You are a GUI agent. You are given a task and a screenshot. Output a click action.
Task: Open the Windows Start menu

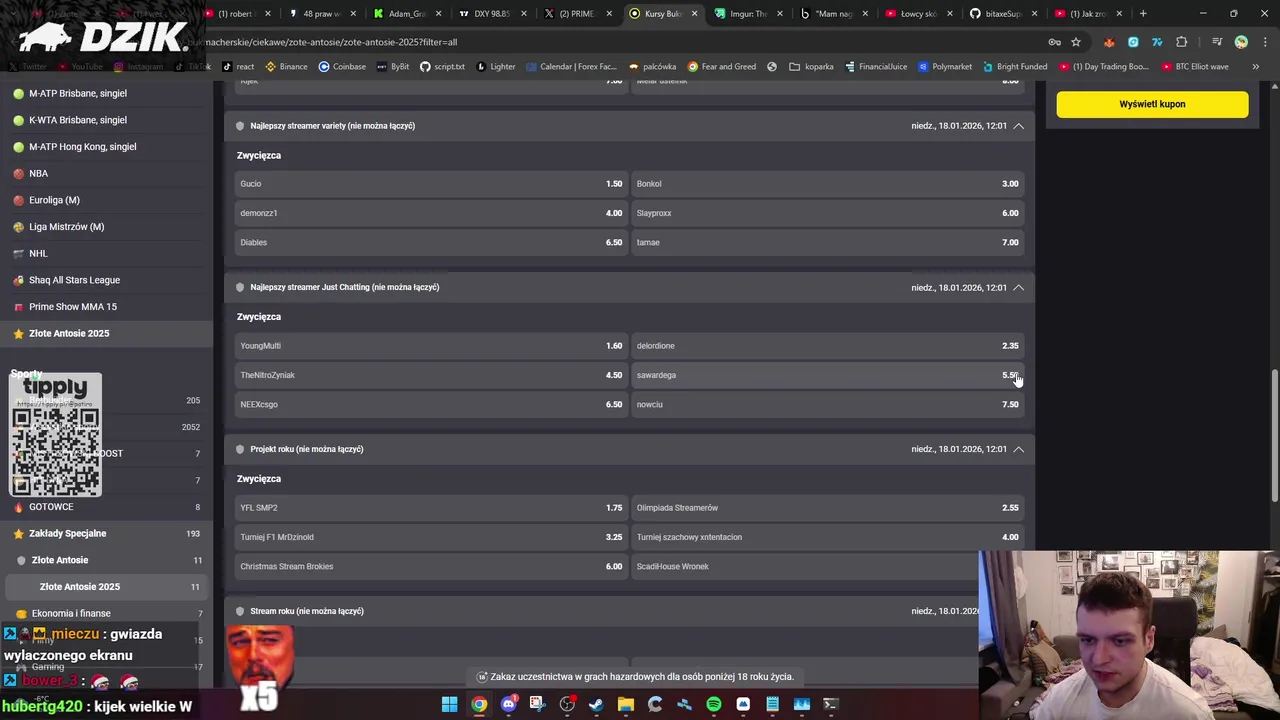tap(450, 704)
